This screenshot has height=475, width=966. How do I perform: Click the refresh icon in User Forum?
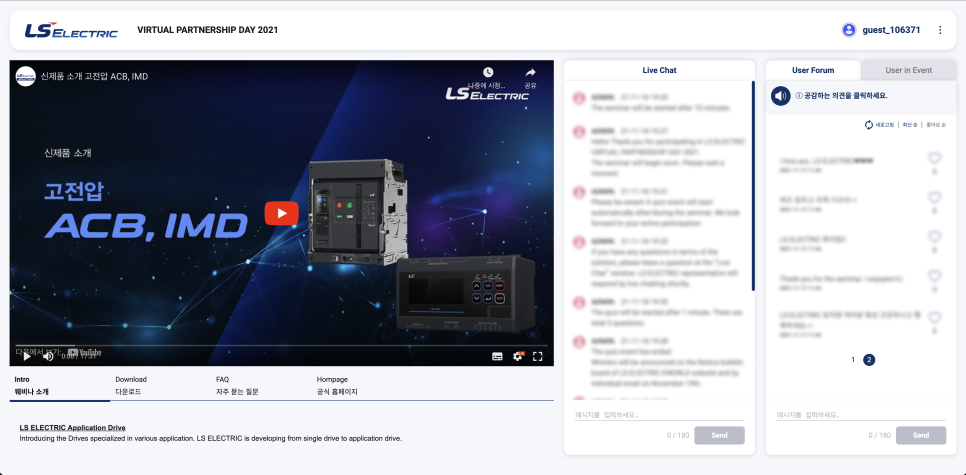pos(869,124)
